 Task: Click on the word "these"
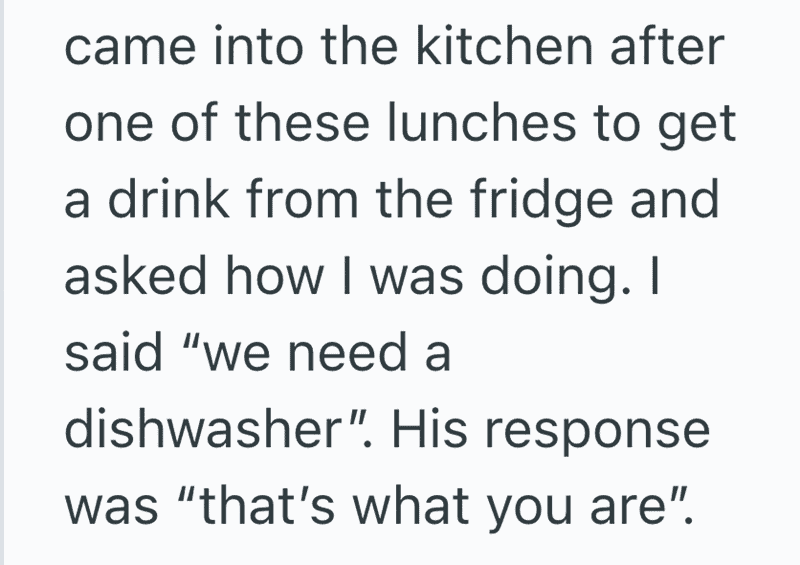point(302,122)
